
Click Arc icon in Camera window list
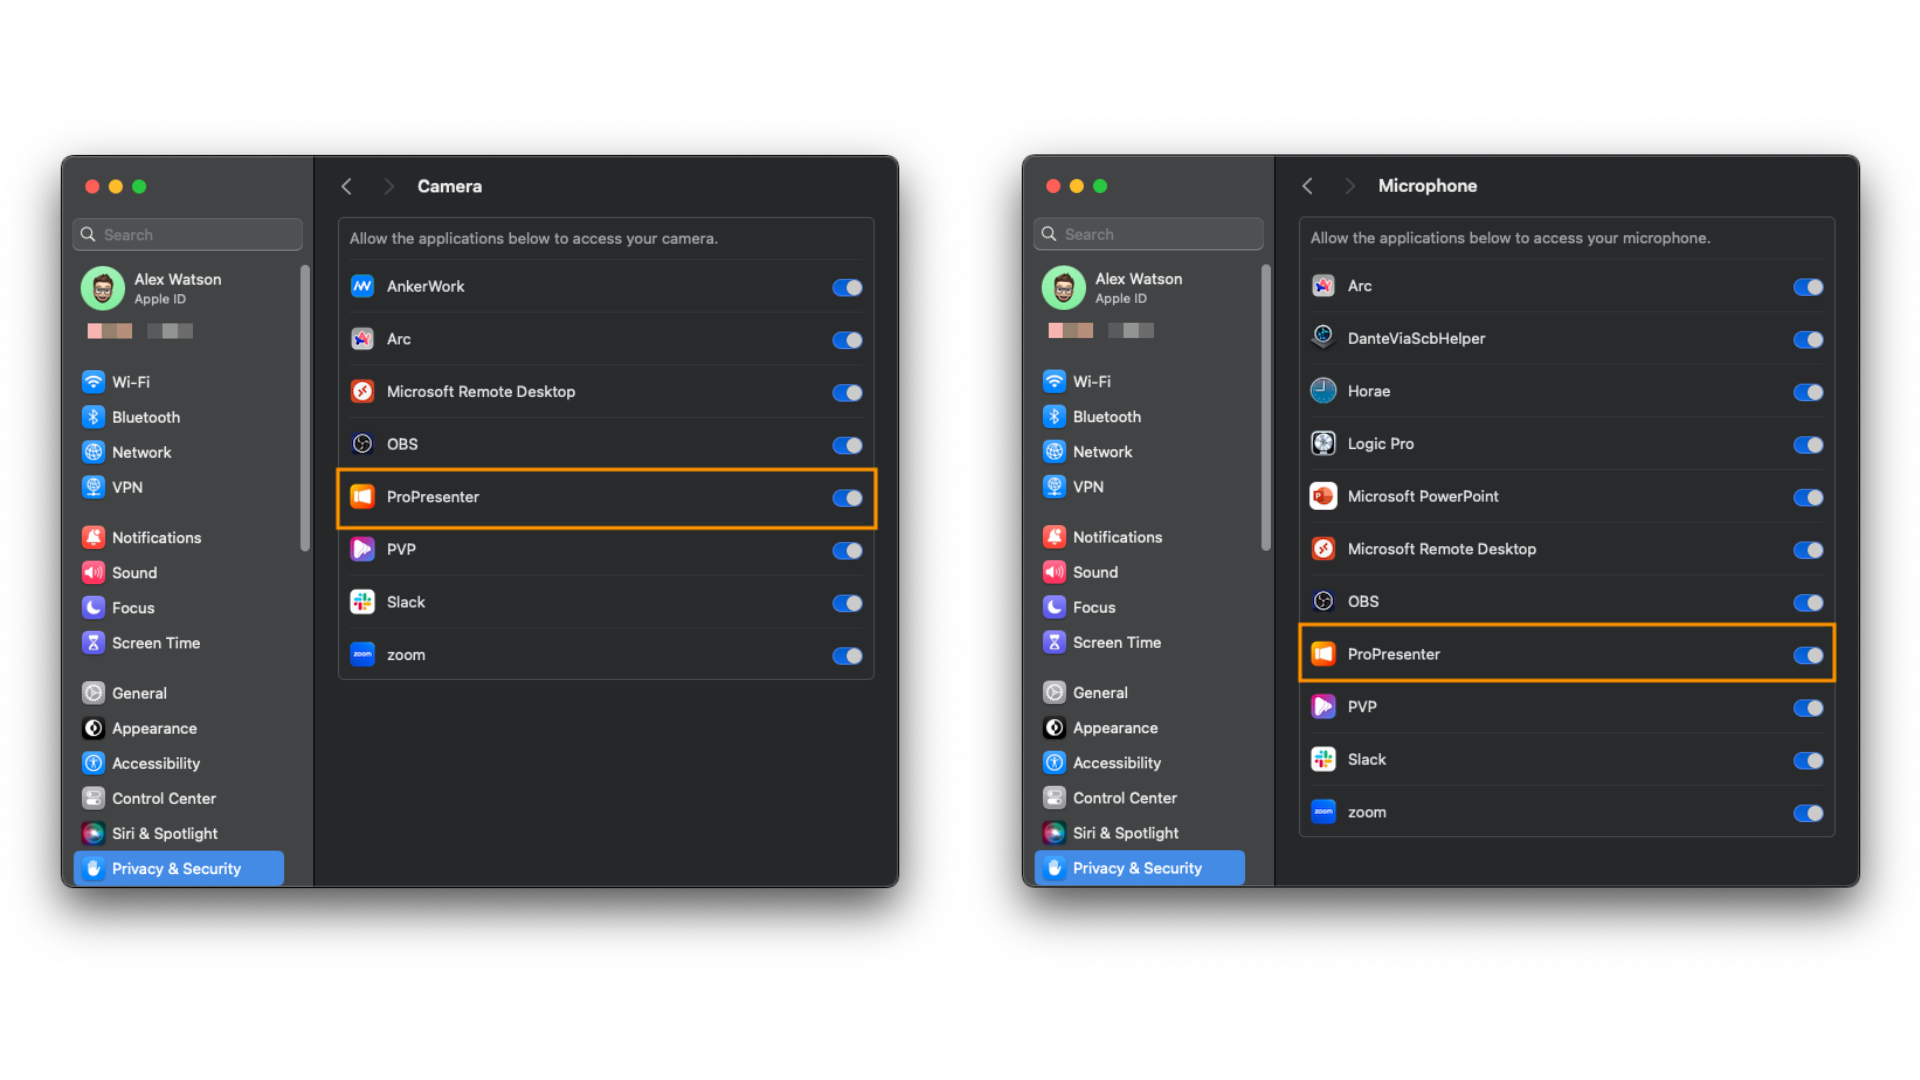[362, 339]
